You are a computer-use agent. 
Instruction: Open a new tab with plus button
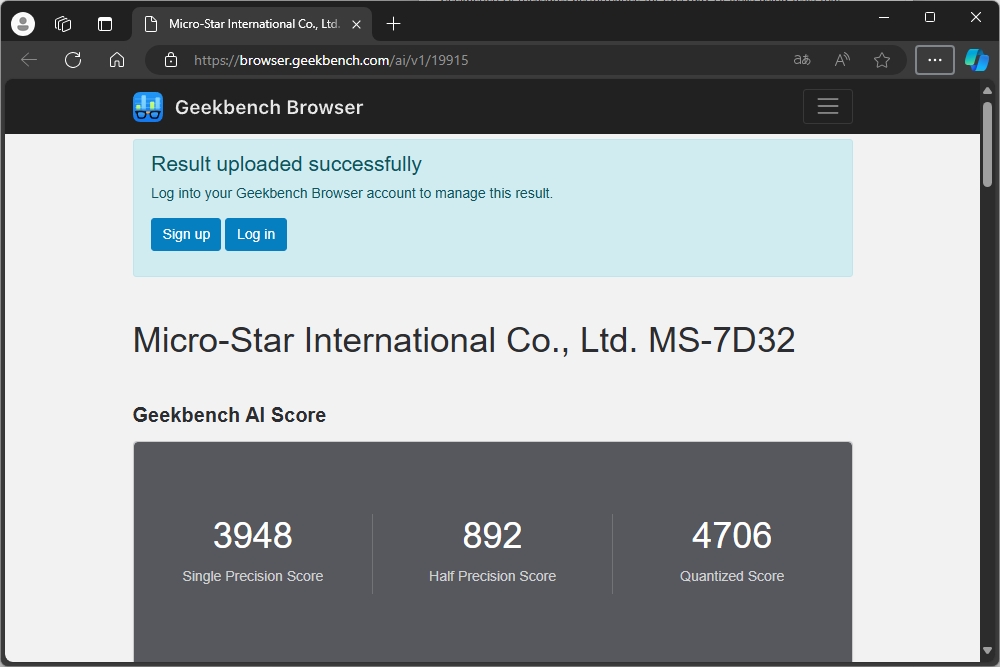click(x=393, y=24)
